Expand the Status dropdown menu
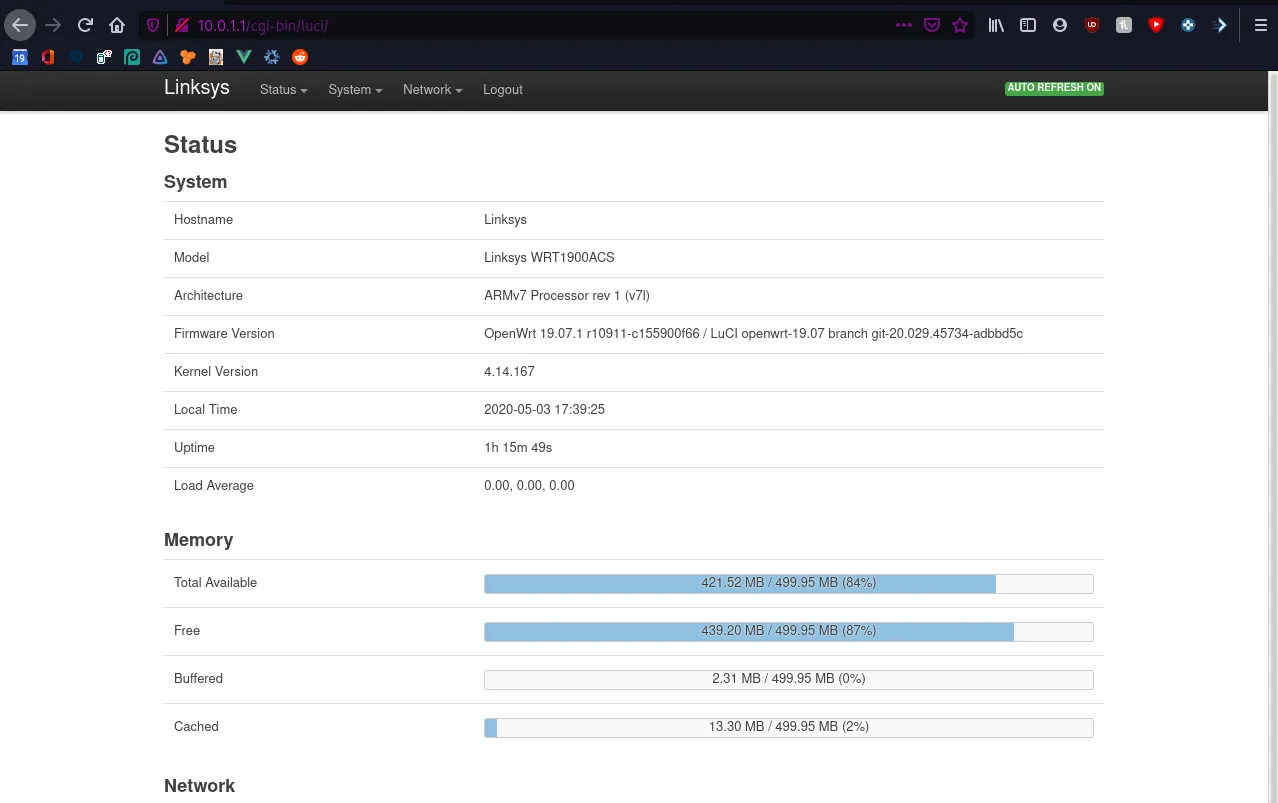1278x803 pixels. 283,90
